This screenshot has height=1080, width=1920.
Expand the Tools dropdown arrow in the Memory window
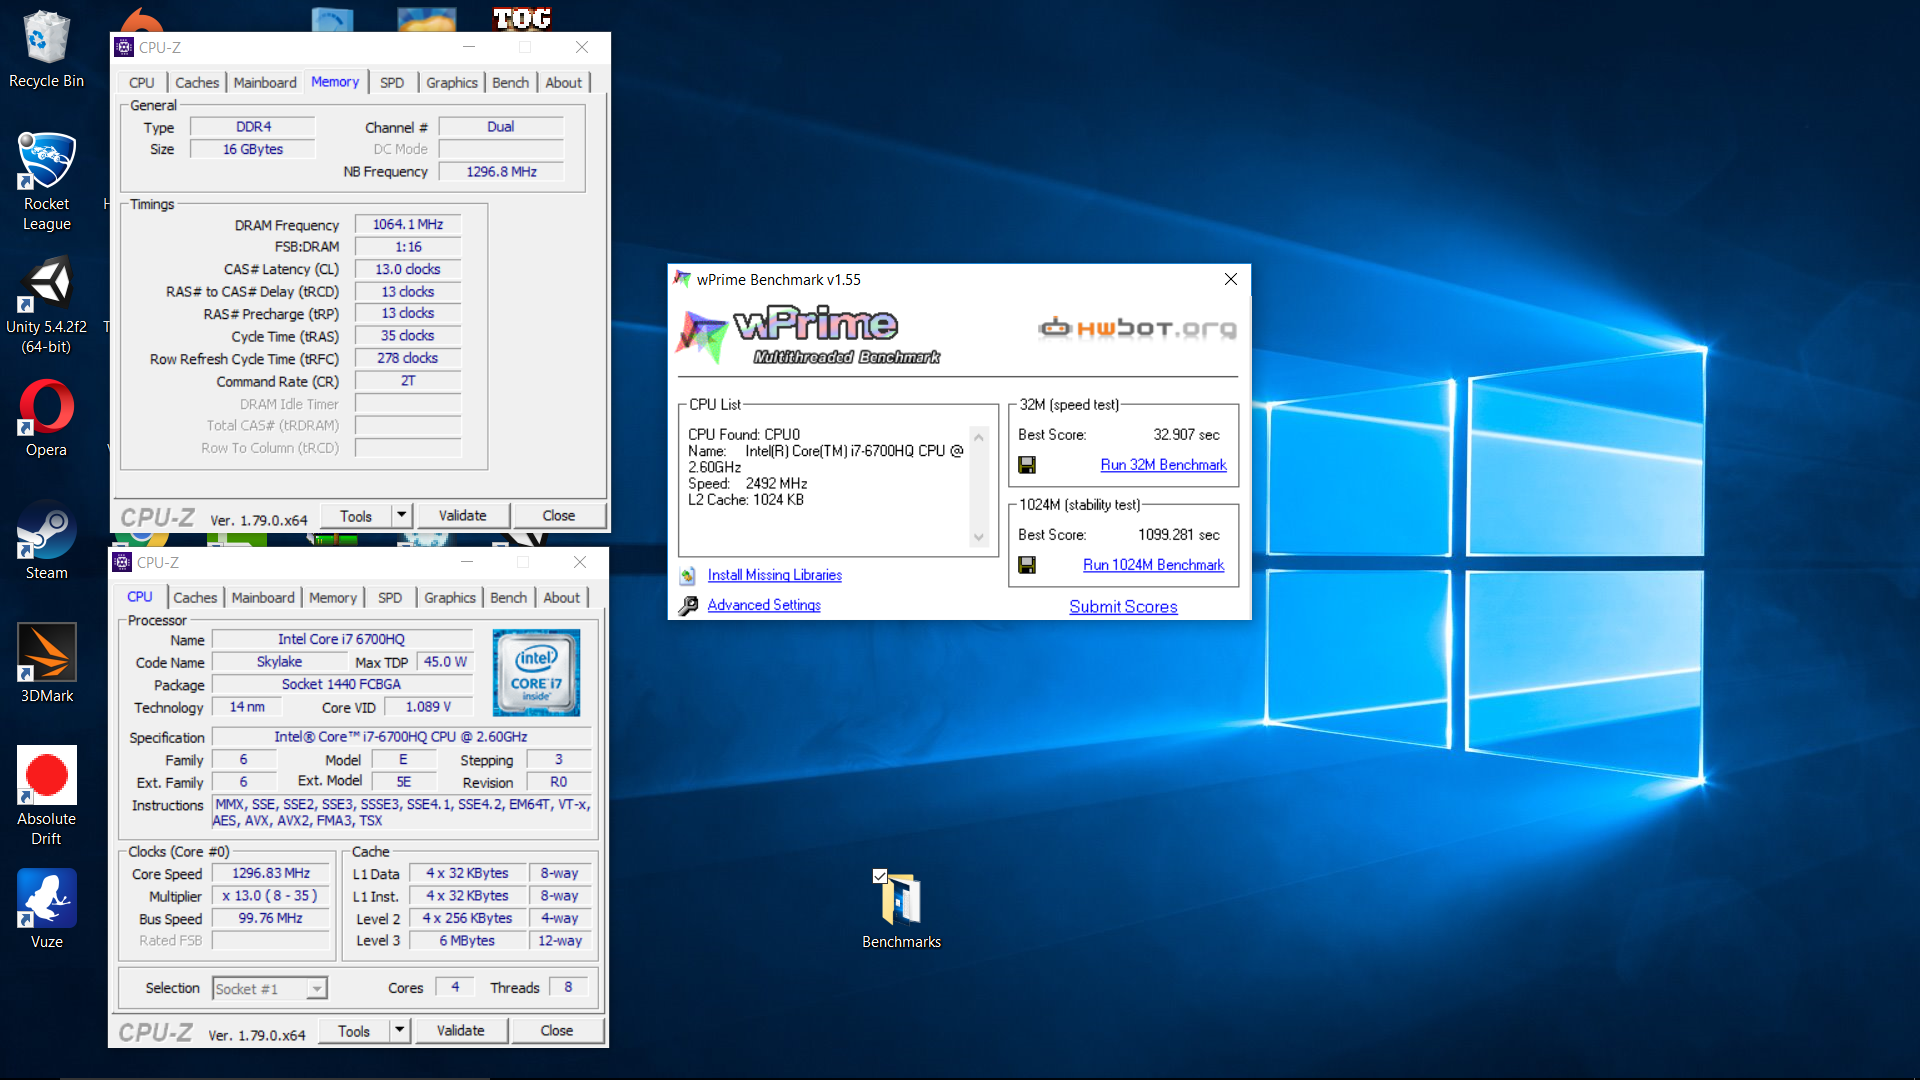[402, 516]
